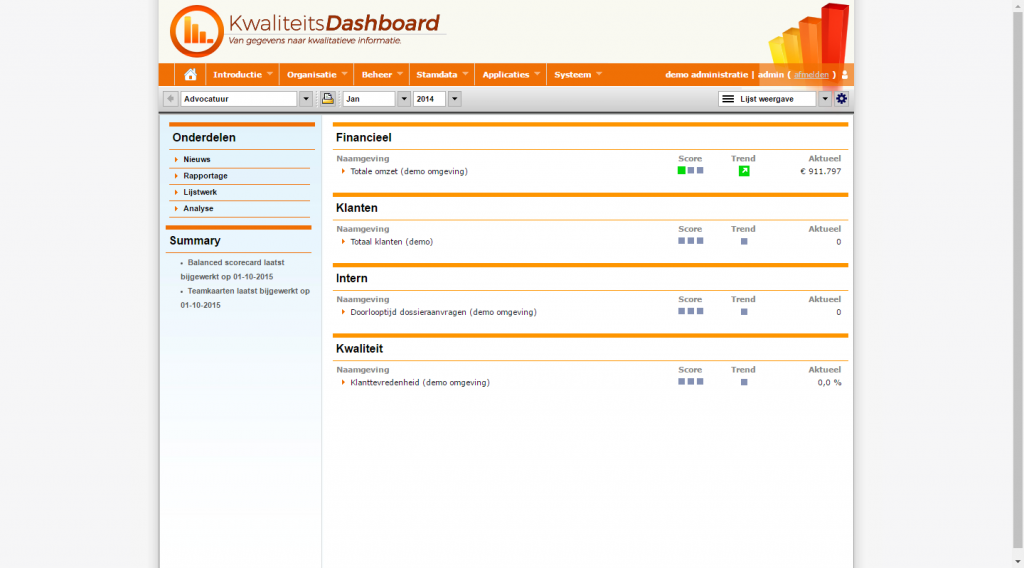
Task: Click the home icon in navigation bar
Action: coord(190,75)
